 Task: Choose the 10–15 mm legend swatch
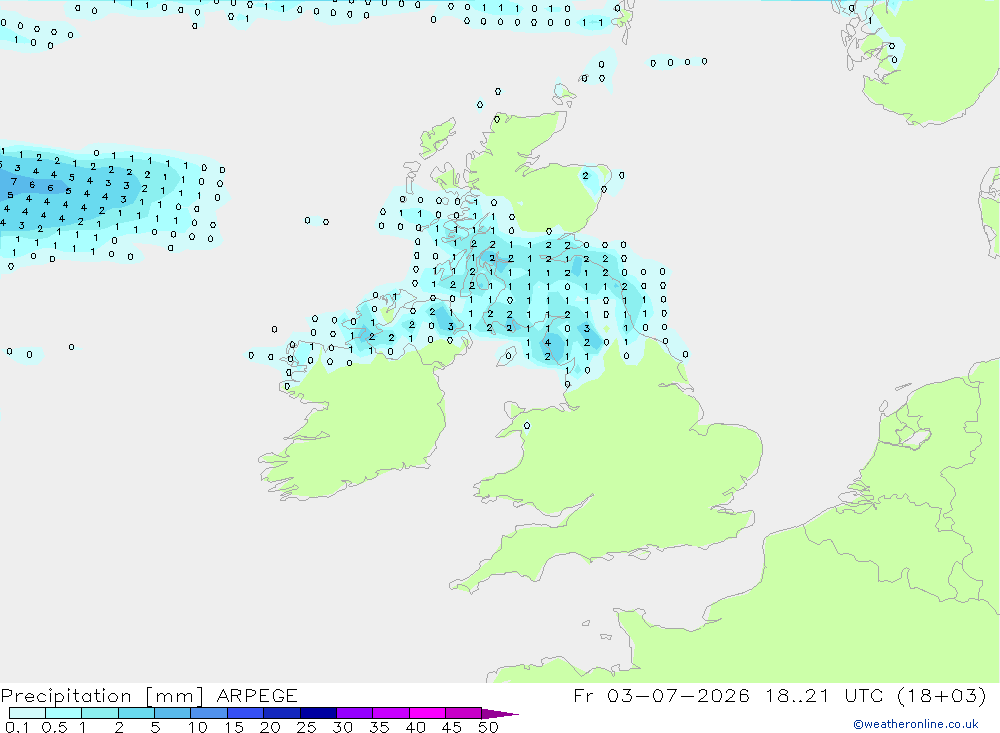click(209, 713)
